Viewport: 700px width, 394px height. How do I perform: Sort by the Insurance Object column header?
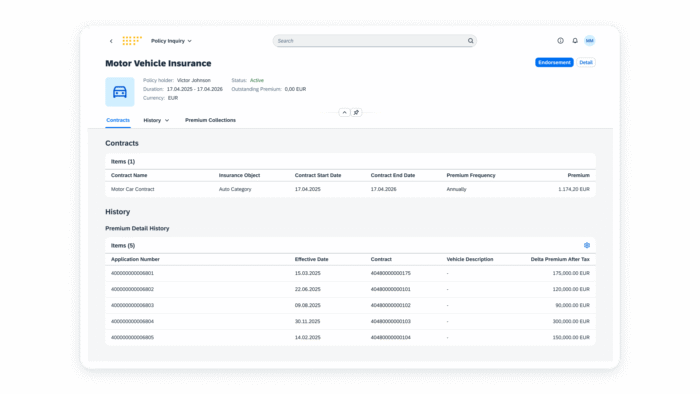[239, 175]
